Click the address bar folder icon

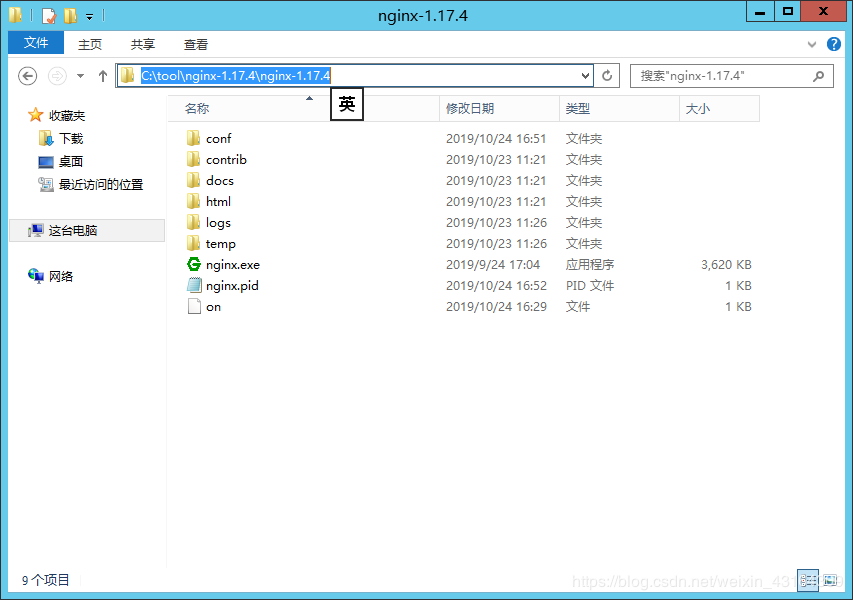click(128, 75)
